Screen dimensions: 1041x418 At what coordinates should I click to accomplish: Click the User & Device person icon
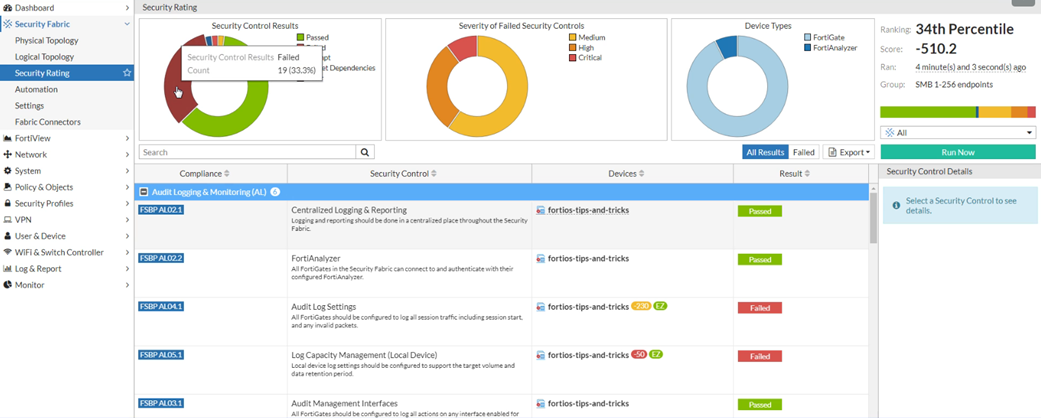click(x=8, y=236)
